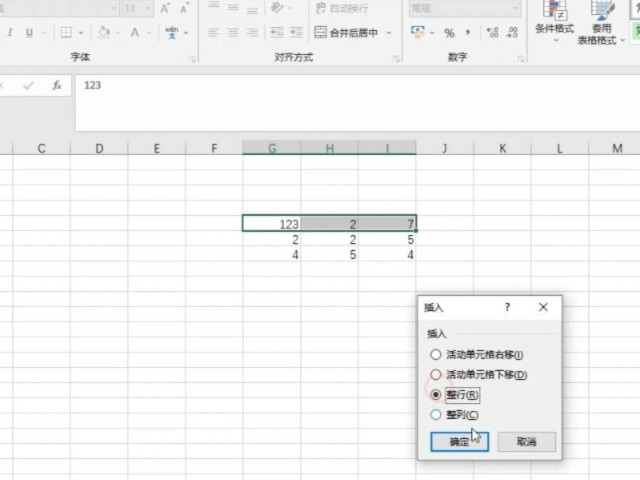Click the increase indent icon
The width and height of the screenshot is (640, 480).
[296, 32]
